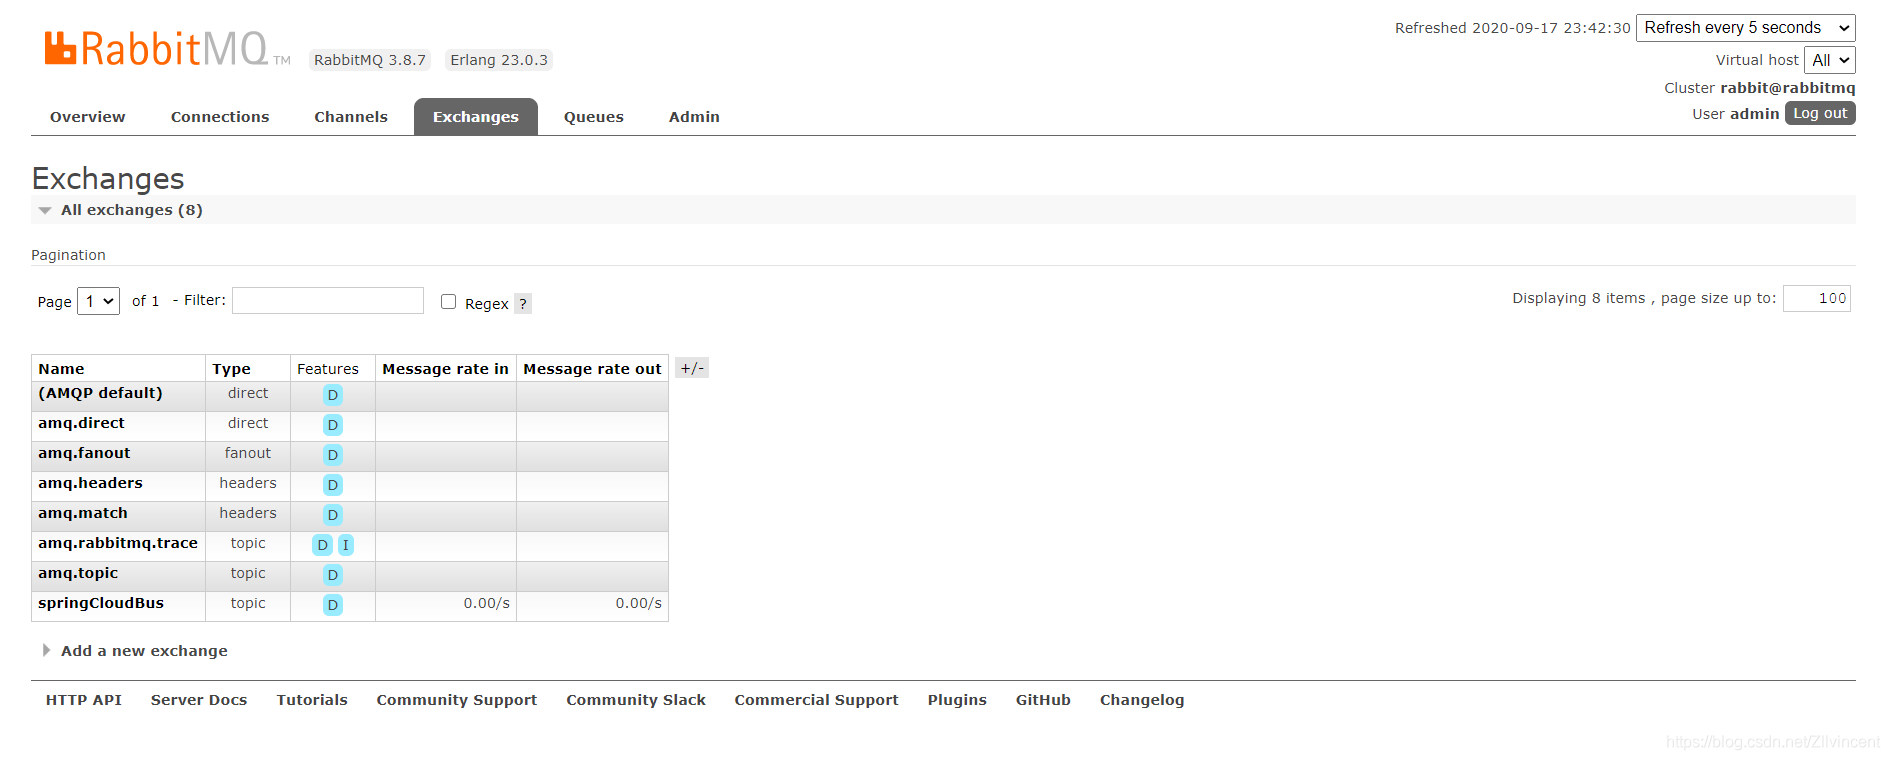
Task: Open the Community Slack link
Action: [636, 700]
